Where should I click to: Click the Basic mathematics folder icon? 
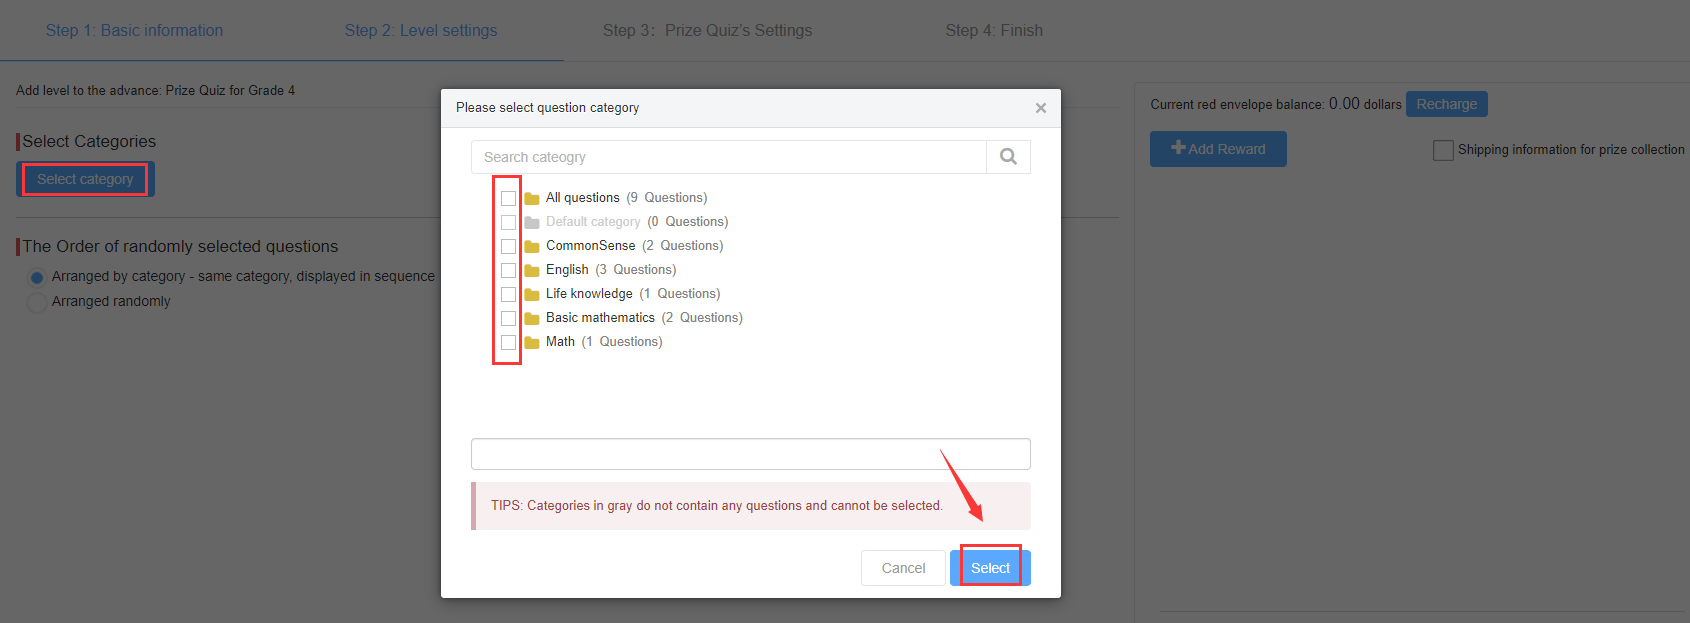coord(532,319)
